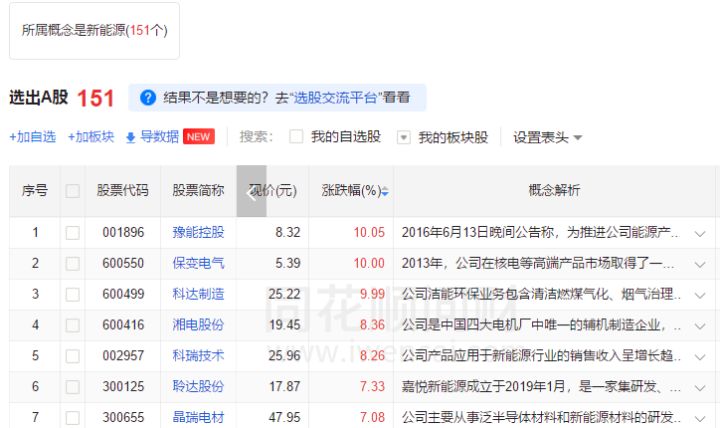The height and width of the screenshot is (428, 720).
Task: Click the 股票简称 column header
Action: coord(198,190)
